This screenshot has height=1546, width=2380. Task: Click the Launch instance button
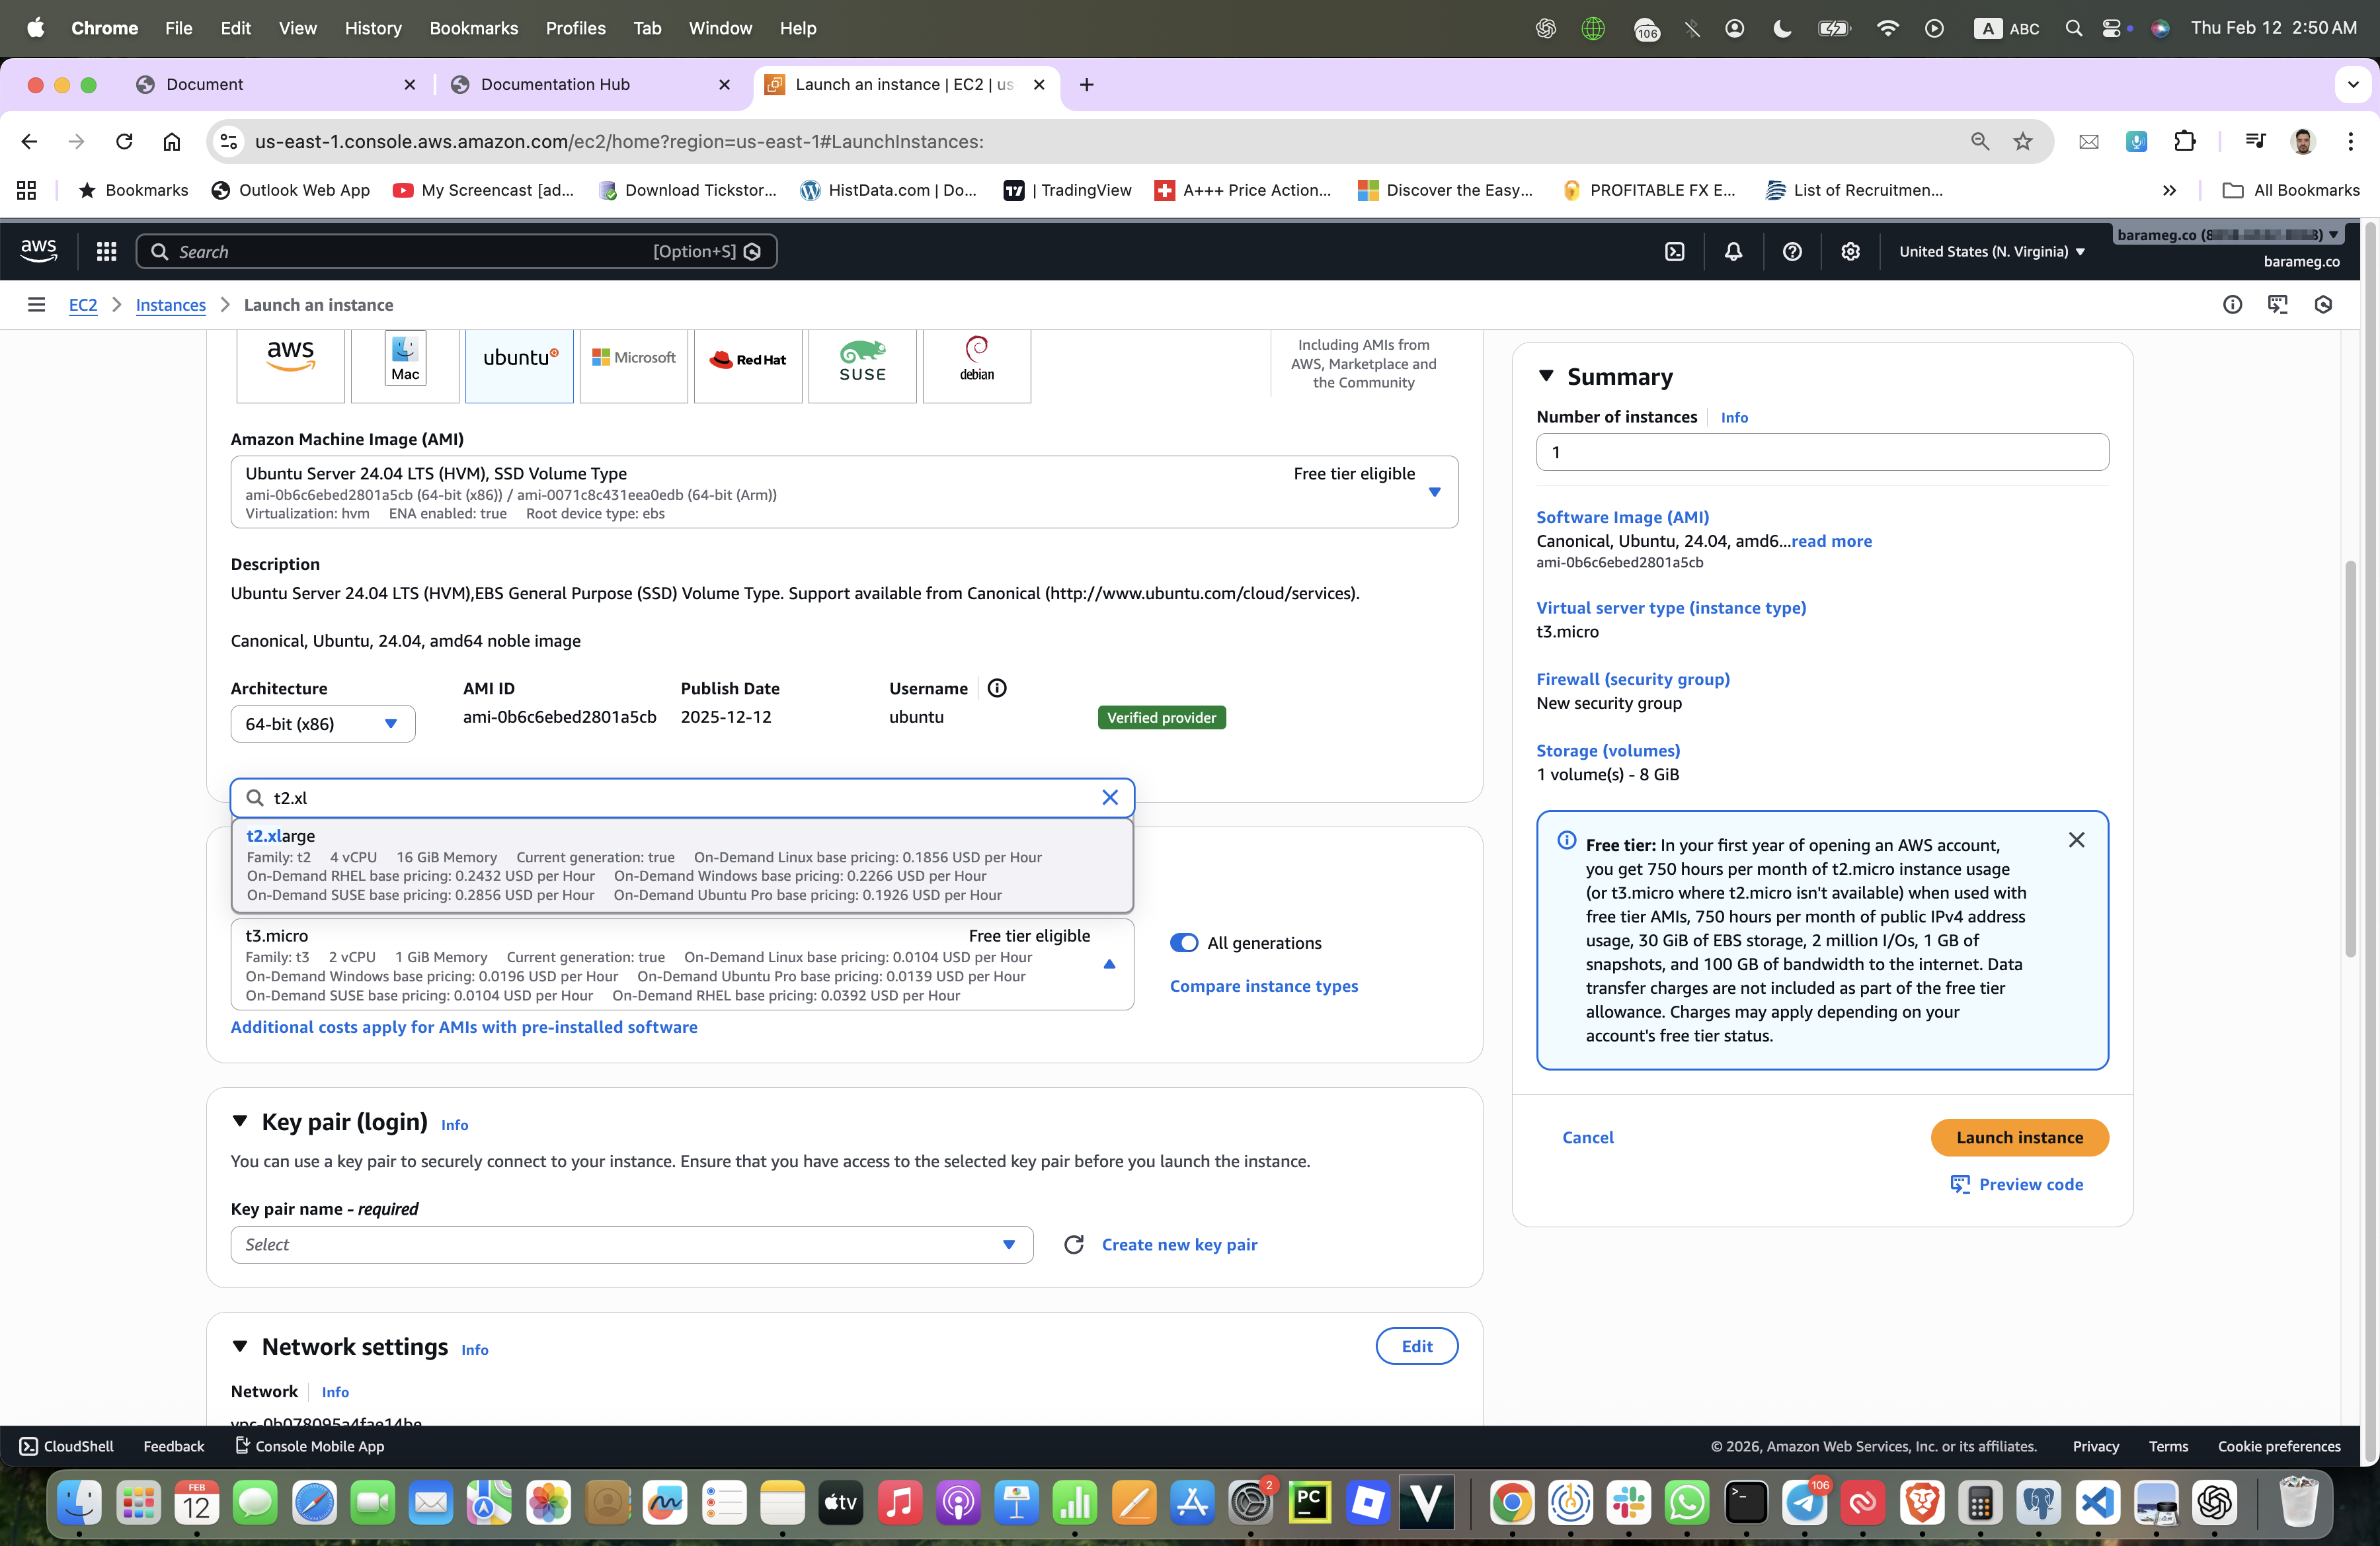pos(2018,1137)
